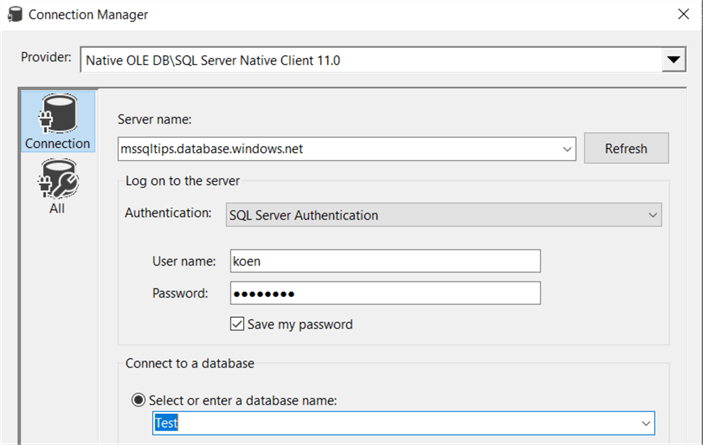This screenshot has width=703, height=445.
Task: Expand the Authentication dropdown chevron
Action: coord(653,215)
